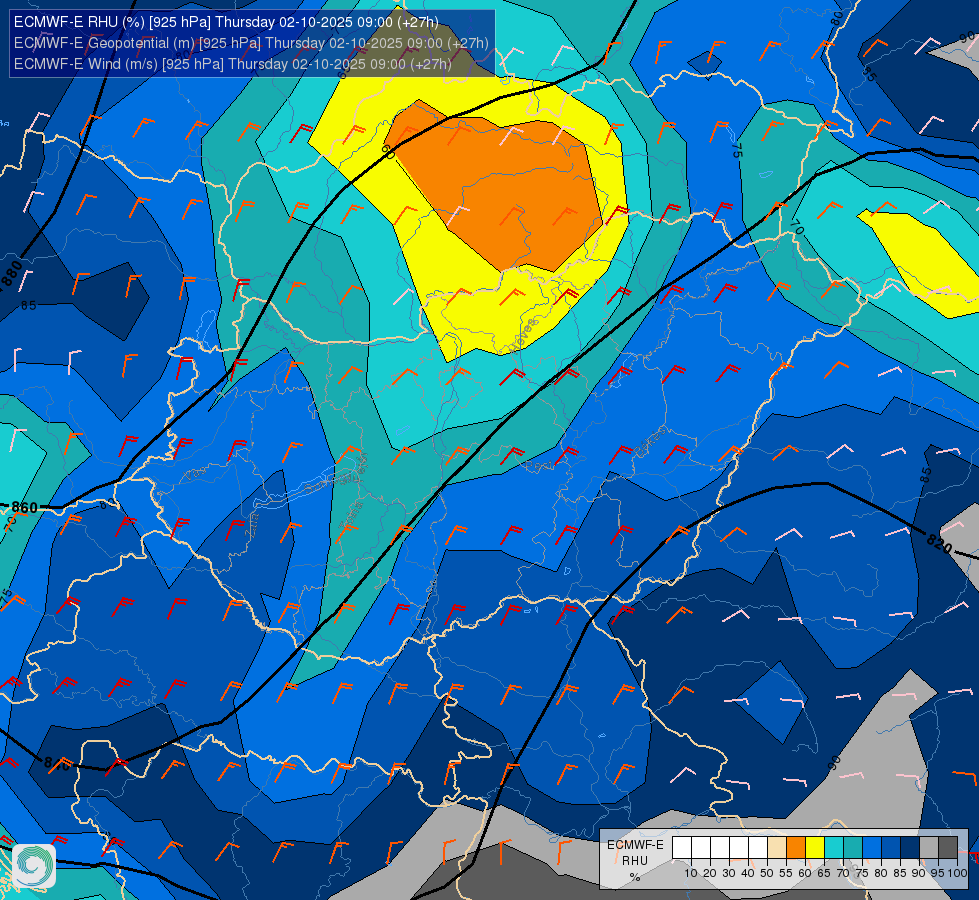
Task: Pick the dark gray 95–100 legend swatch
Action: 948,848
